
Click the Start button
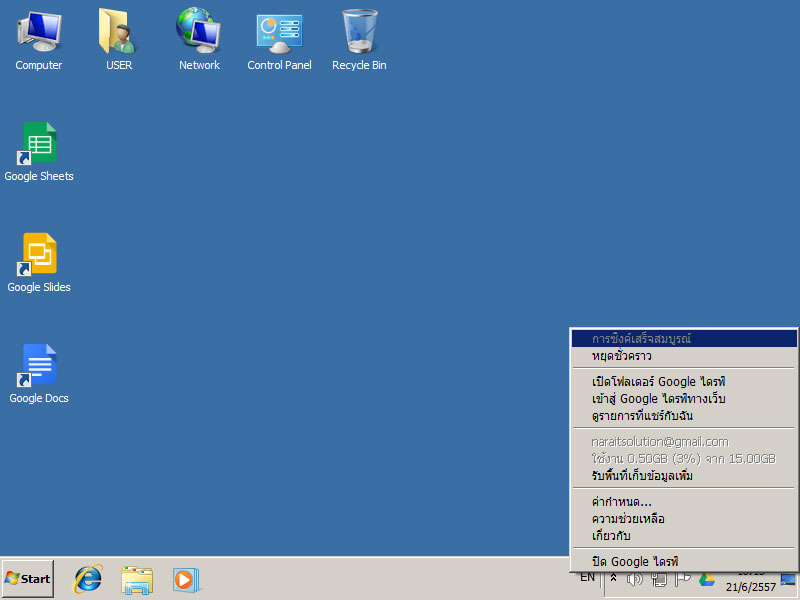click(28, 579)
